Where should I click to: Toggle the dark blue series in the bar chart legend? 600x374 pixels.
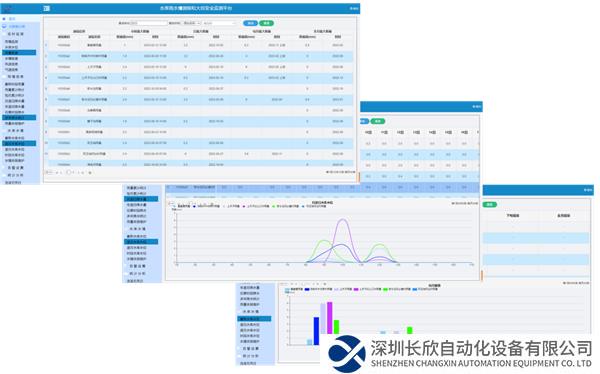(x=307, y=289)
